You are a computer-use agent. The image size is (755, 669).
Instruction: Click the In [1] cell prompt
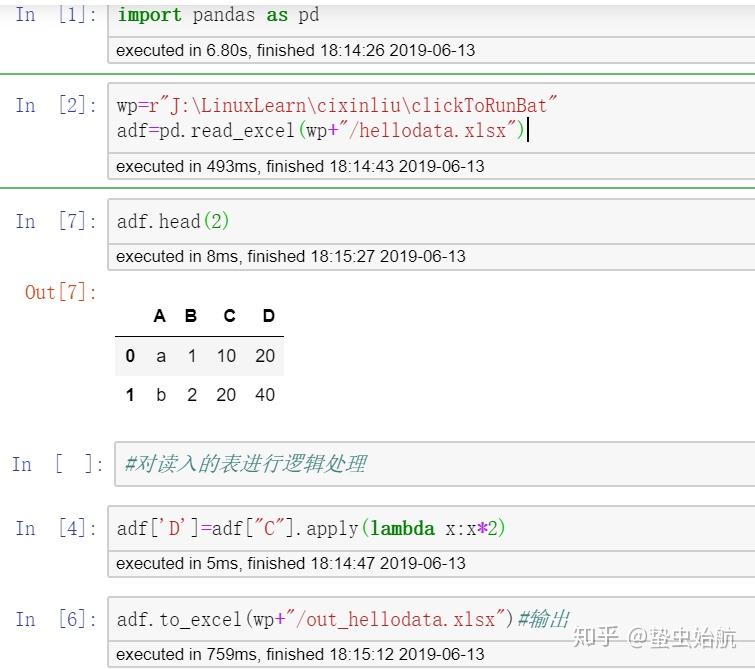52,16
